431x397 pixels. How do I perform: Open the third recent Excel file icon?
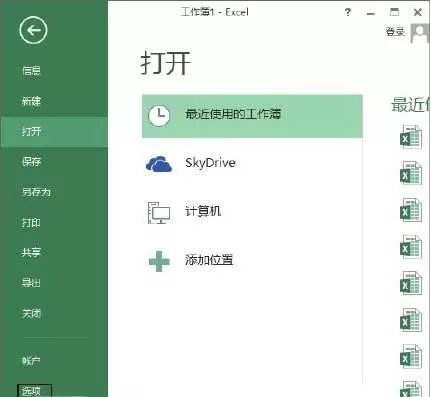[411, 210]
